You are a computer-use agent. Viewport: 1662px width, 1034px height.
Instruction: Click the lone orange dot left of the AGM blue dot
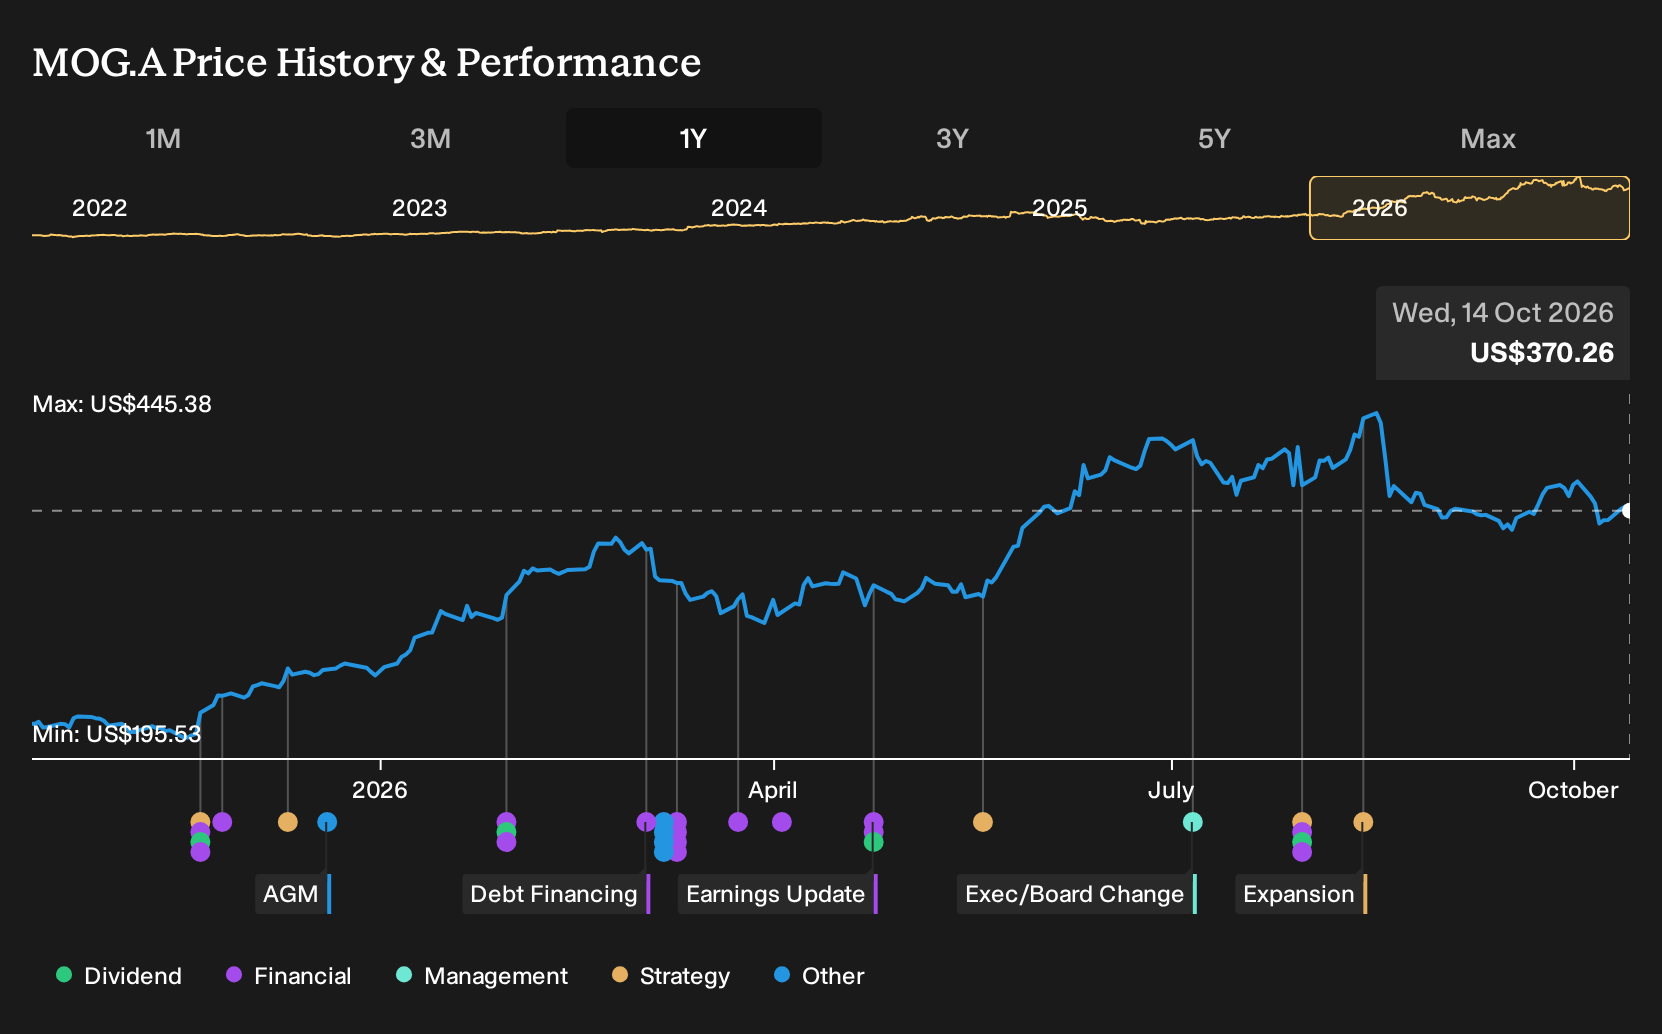[x=288, y=822]
